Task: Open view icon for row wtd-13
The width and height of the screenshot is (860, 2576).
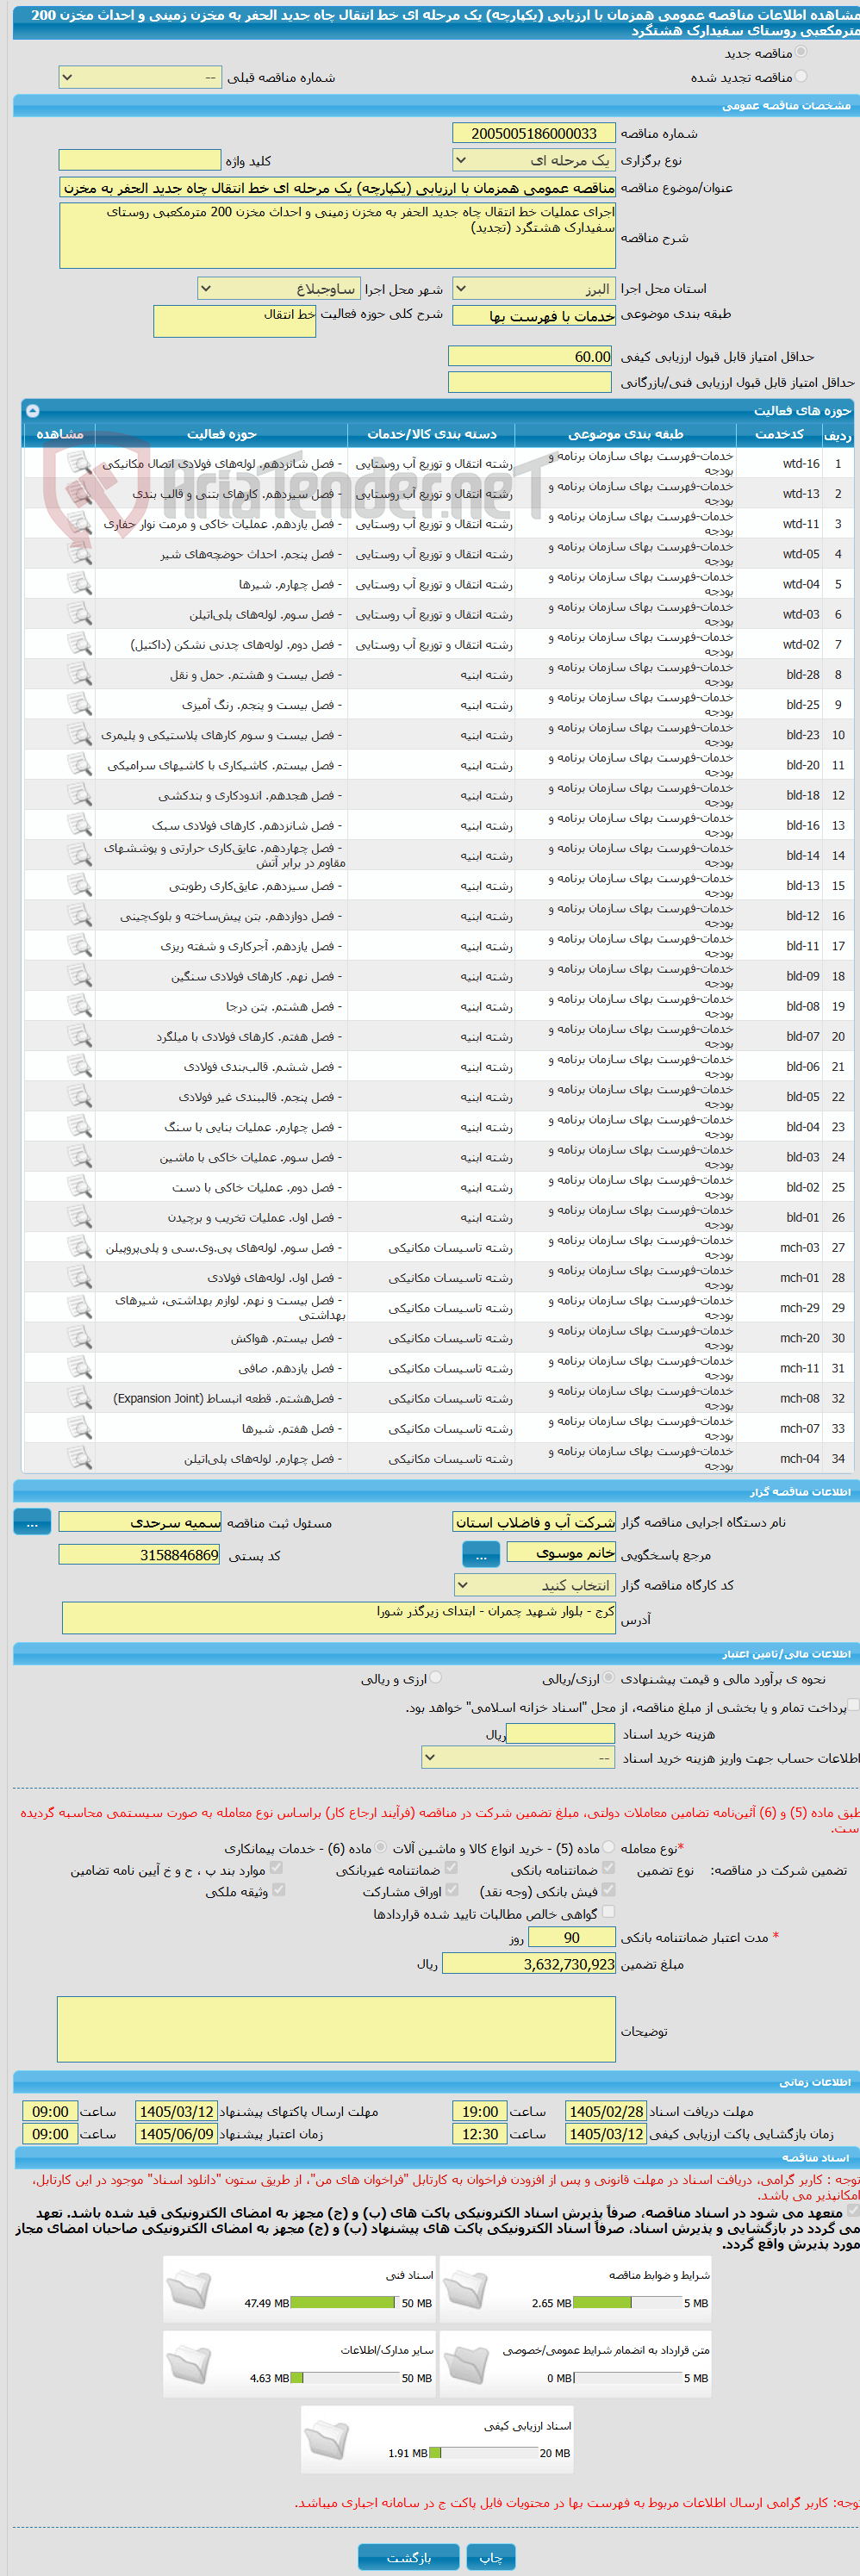Action: (79, 493)
